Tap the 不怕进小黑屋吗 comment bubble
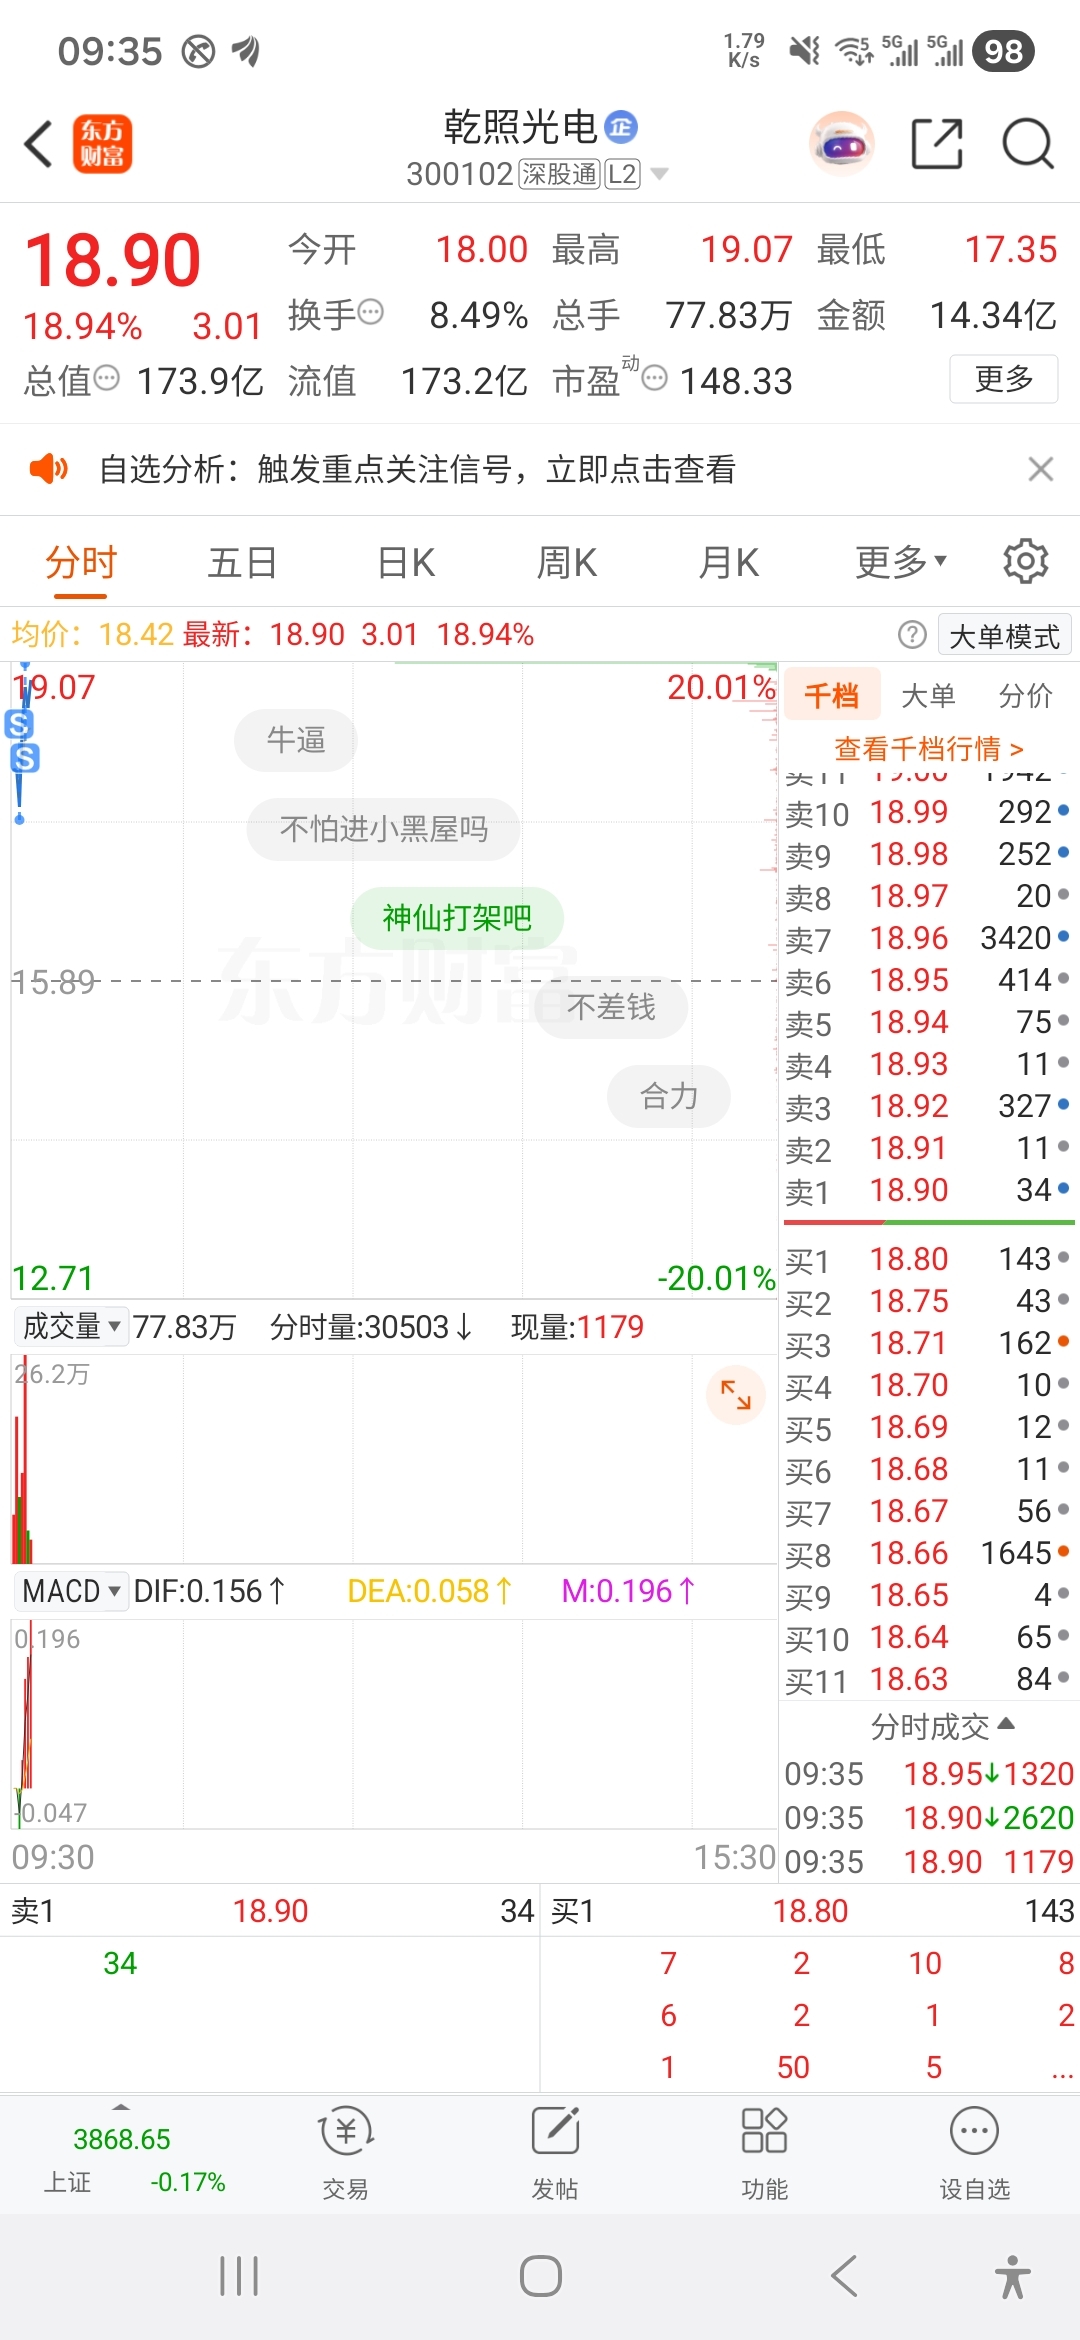Screen dimensions: 1080x2340 point(384,829)
